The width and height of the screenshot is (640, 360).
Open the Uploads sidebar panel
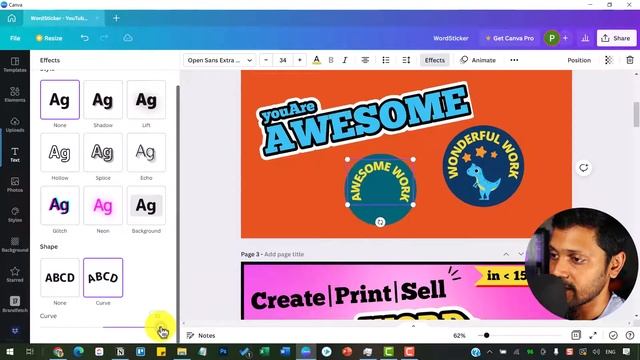pyautogui.click(x=15, y=124)
